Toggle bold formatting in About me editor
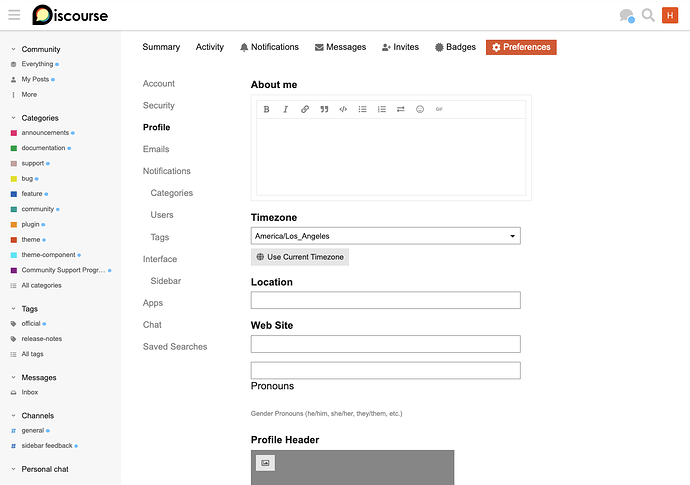 coord(266,109)
